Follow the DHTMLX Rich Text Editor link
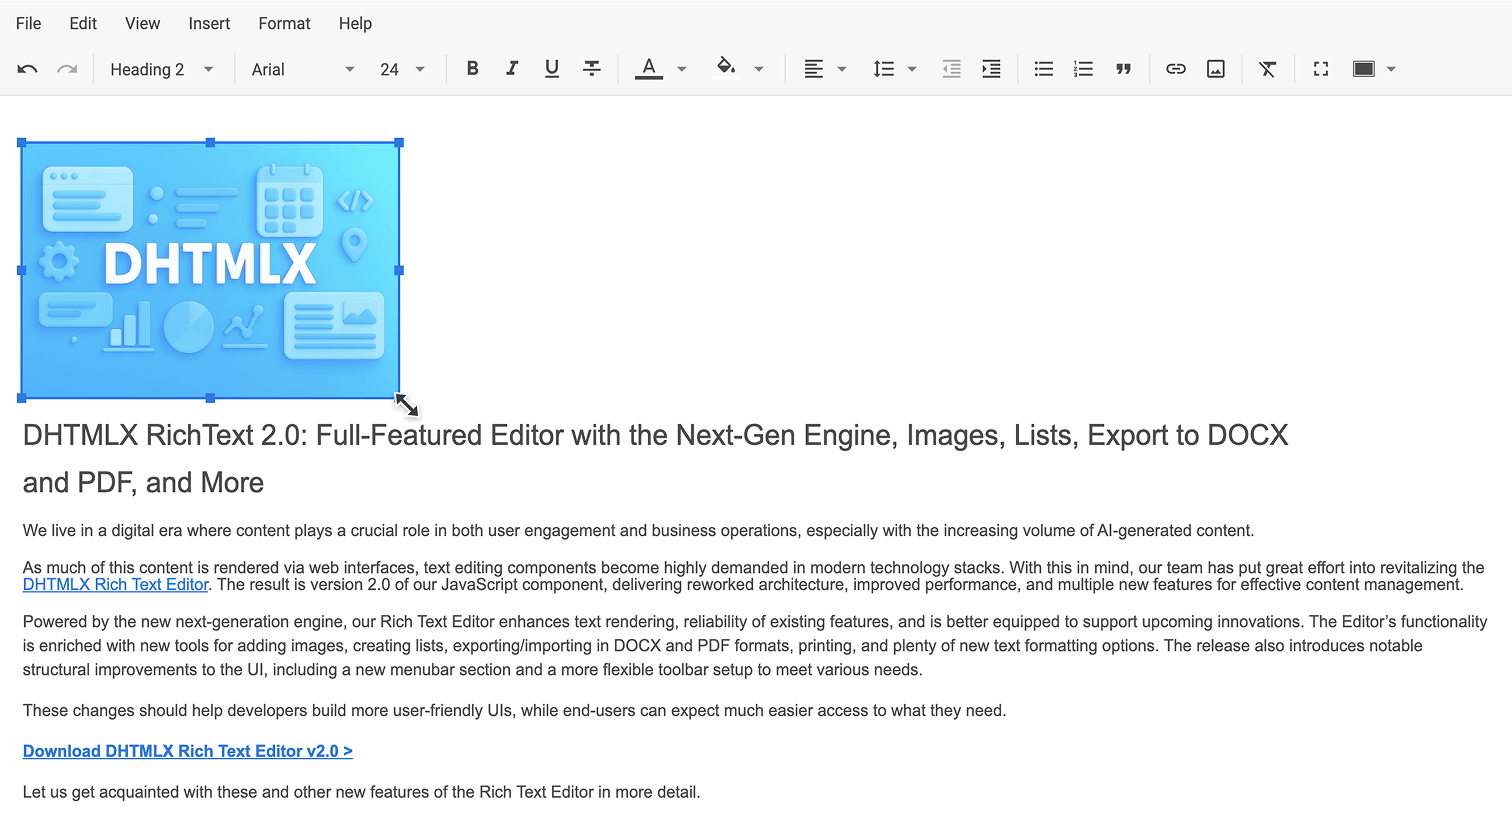 (115, 585)
